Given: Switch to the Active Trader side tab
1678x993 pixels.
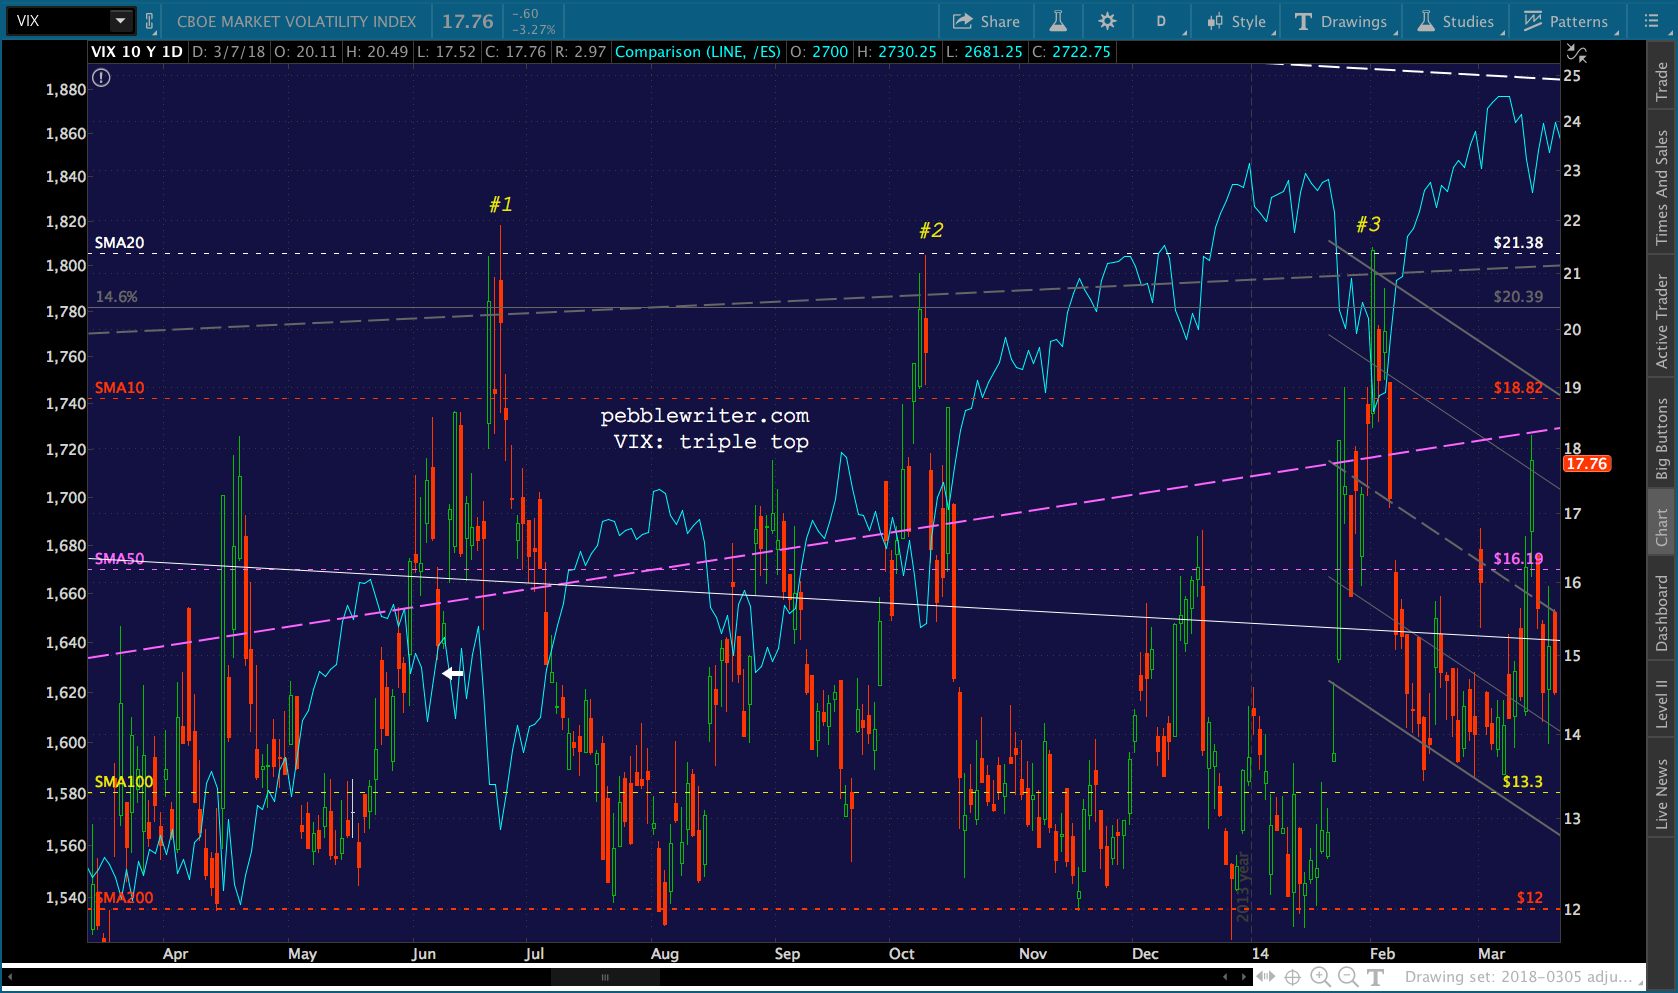Looking at the screenshot, I should 1662,321.
